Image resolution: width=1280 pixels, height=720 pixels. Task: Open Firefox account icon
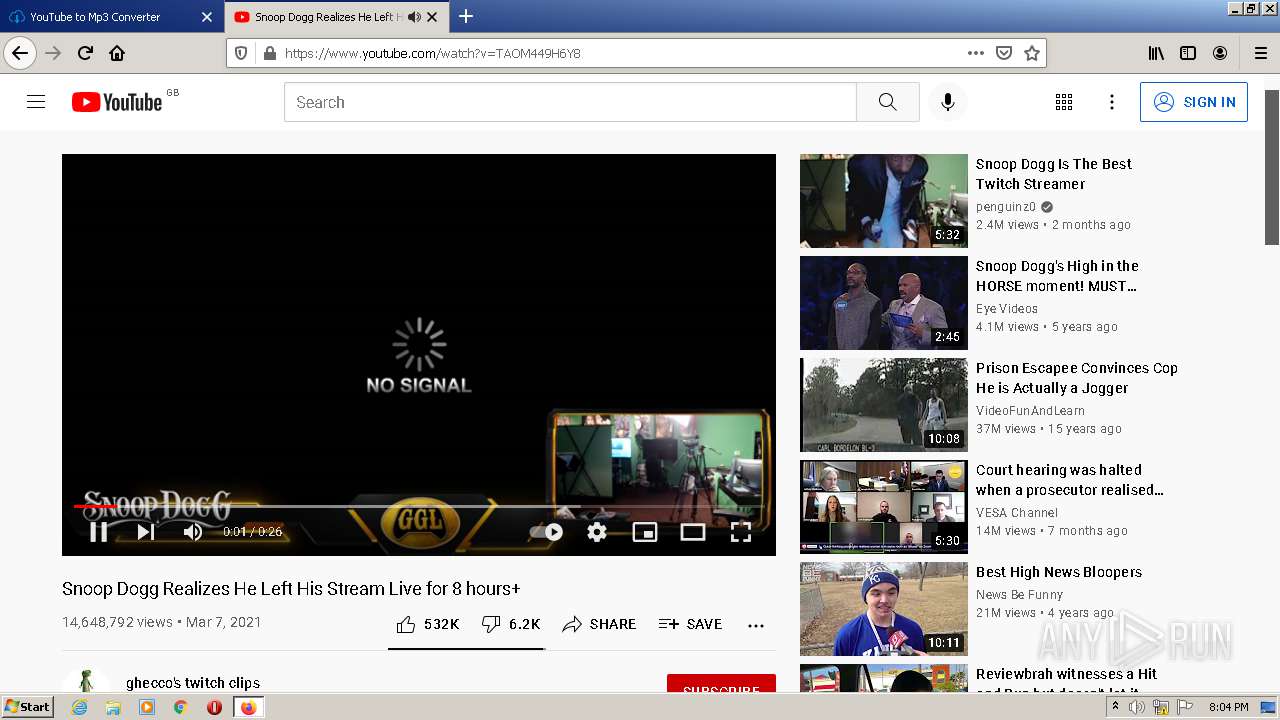click(x=1220, y=53)
